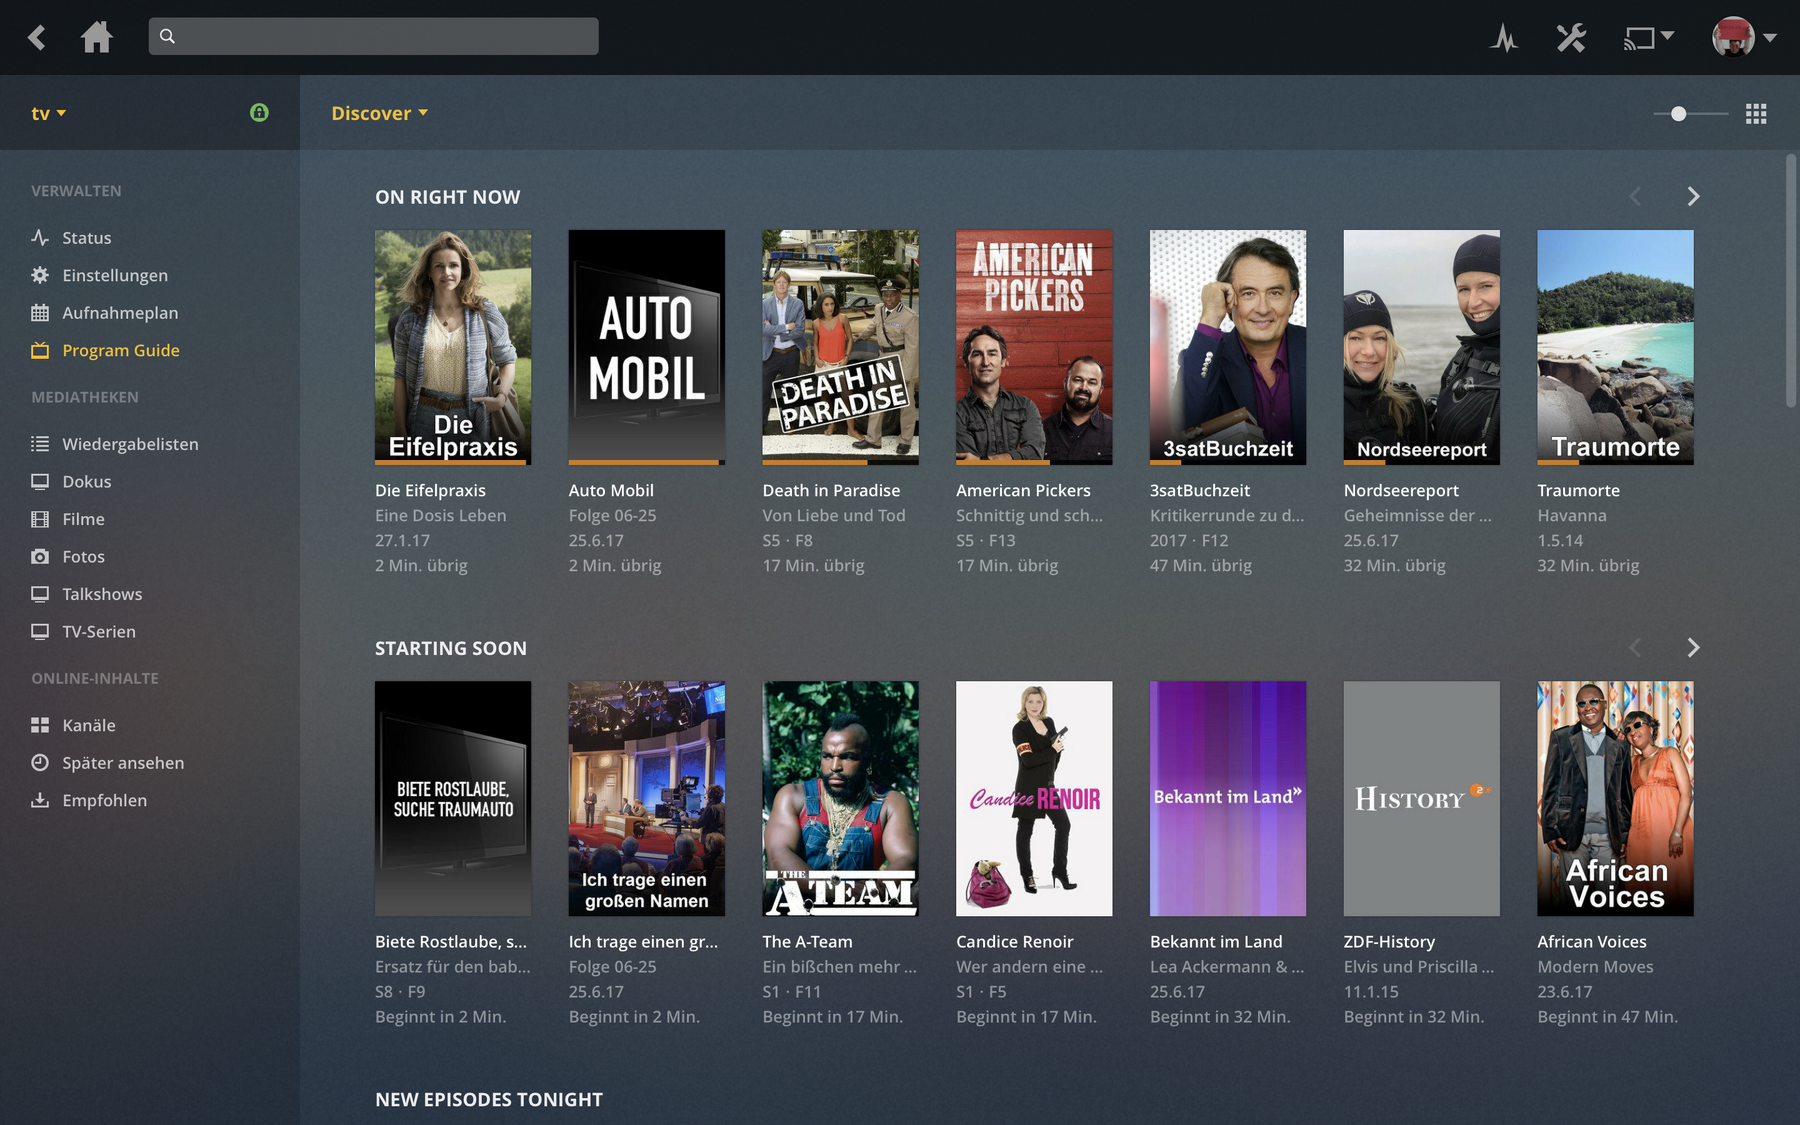Viewport: 1800px width, 1125px height.
Task: Click subtitle 'Havanna' under Traumorte
Action: point(1572,516)
